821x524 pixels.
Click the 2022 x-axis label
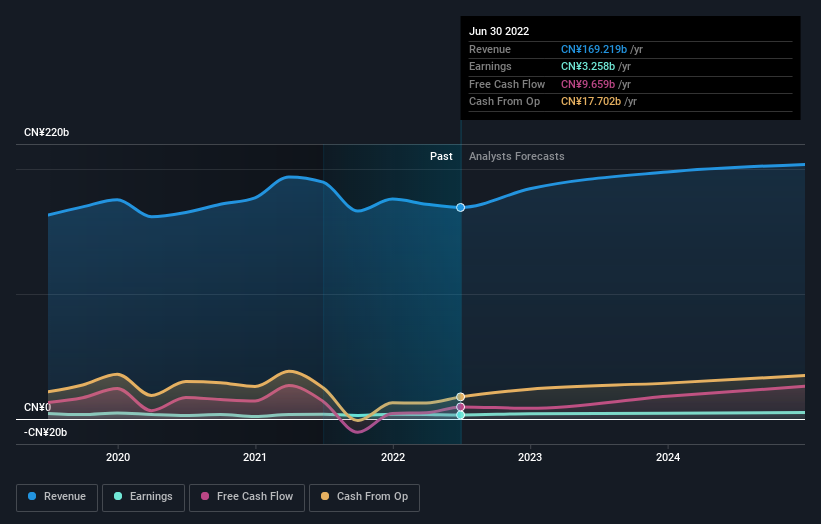[393, 457]
